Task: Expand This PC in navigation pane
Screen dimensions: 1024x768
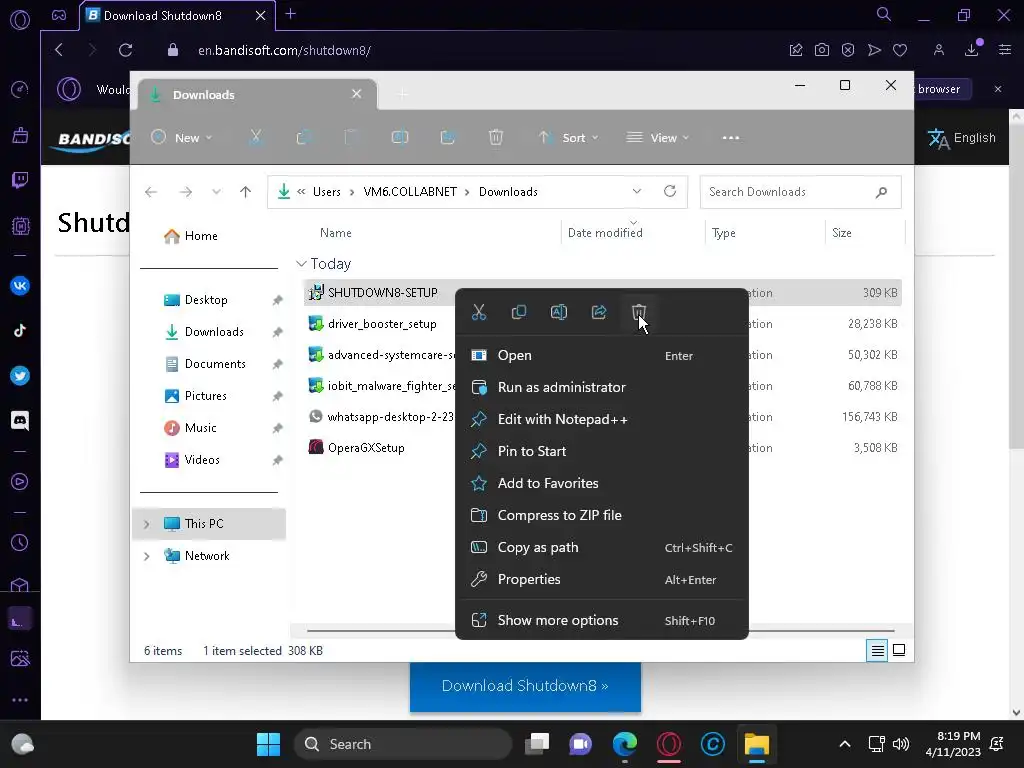Action: point(146,524)
